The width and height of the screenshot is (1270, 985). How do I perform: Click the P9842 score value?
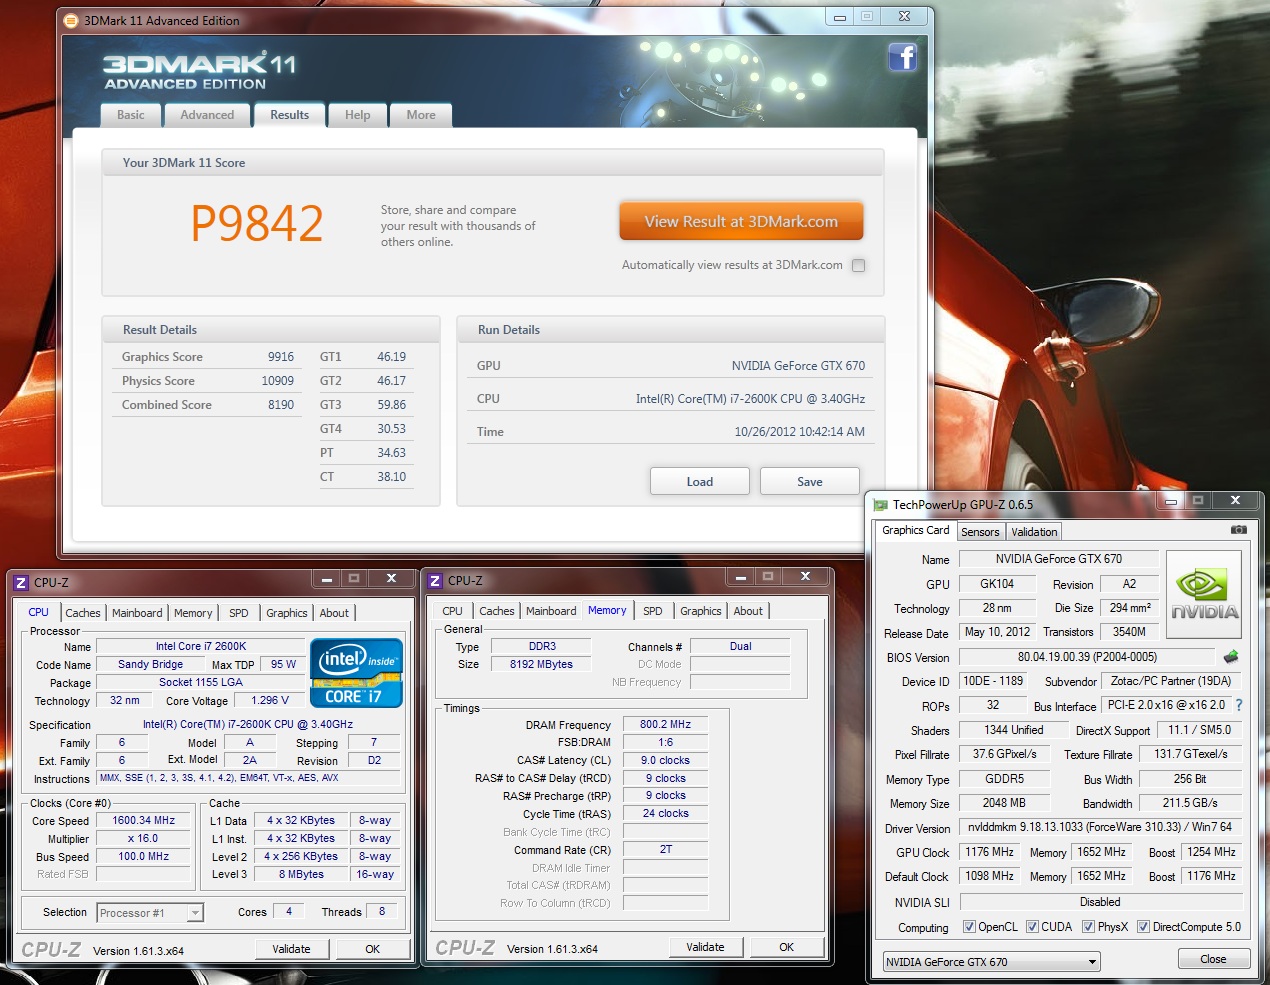(257, 223)
